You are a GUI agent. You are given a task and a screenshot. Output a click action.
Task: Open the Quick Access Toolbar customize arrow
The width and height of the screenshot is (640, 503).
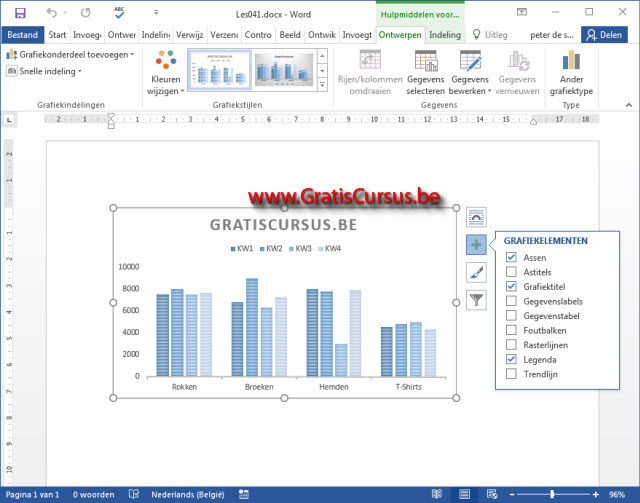[156, 13]
